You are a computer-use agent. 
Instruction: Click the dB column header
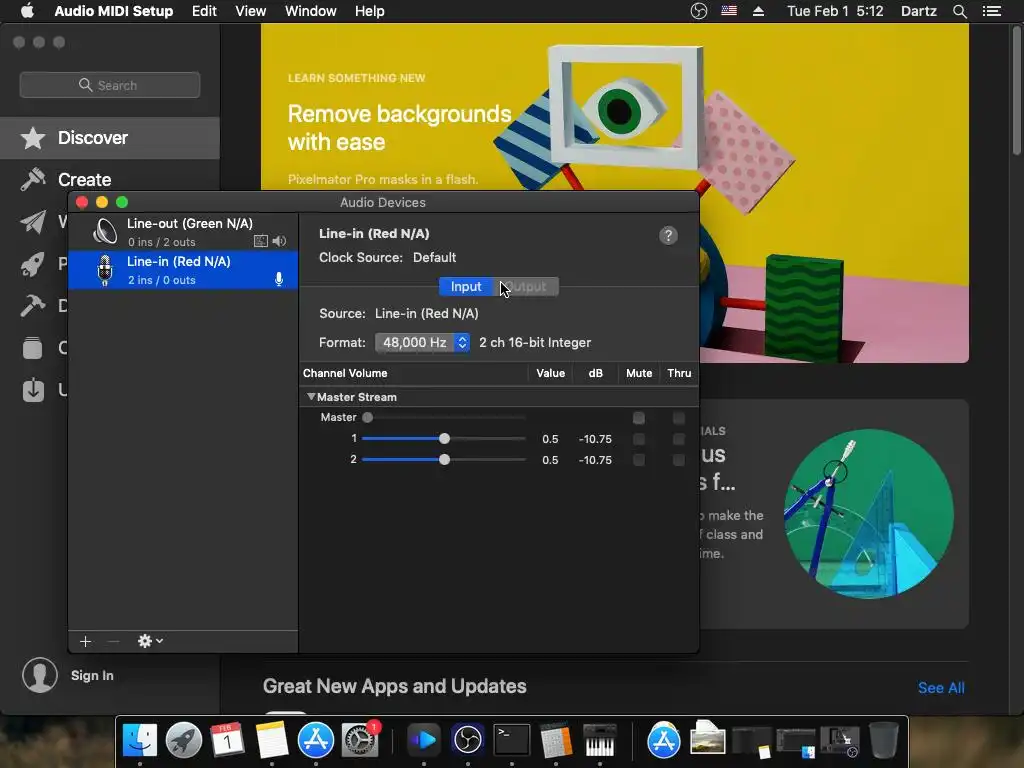(596, 373)
